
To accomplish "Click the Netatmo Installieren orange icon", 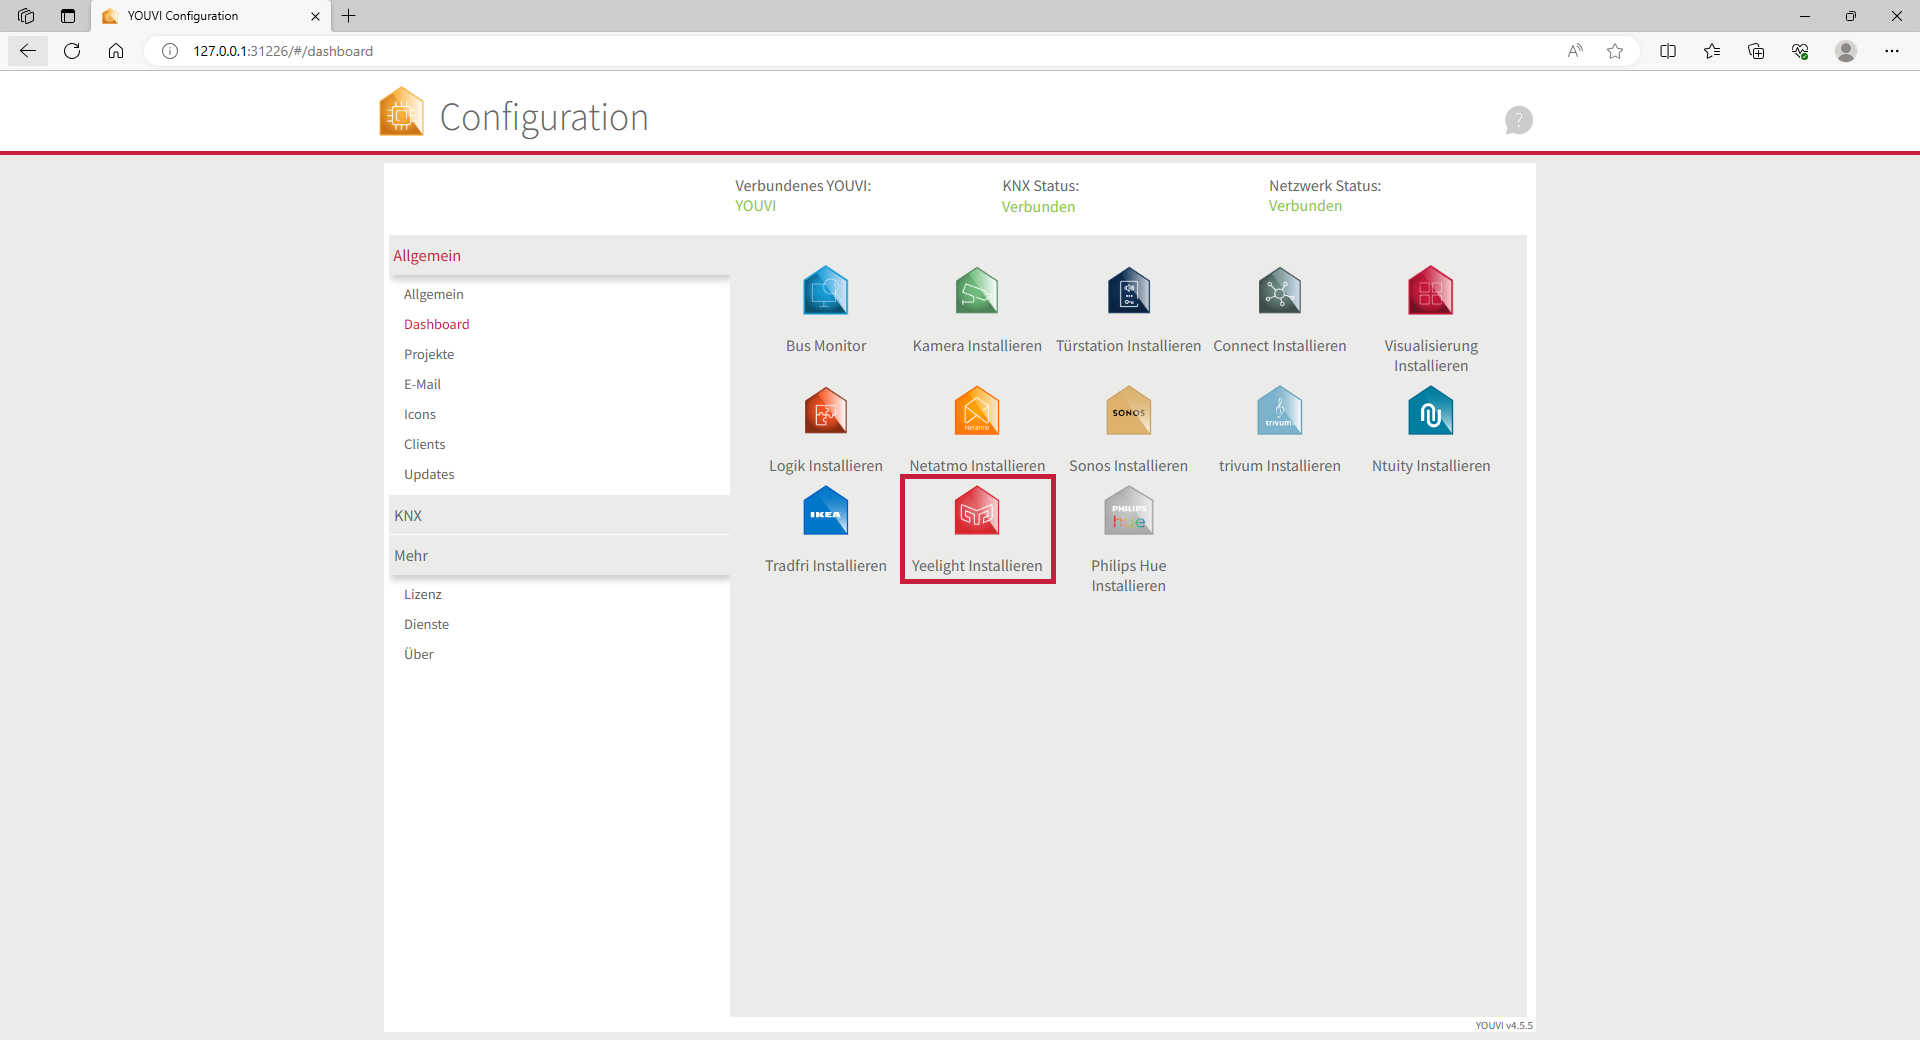I will tap(977, 411).
